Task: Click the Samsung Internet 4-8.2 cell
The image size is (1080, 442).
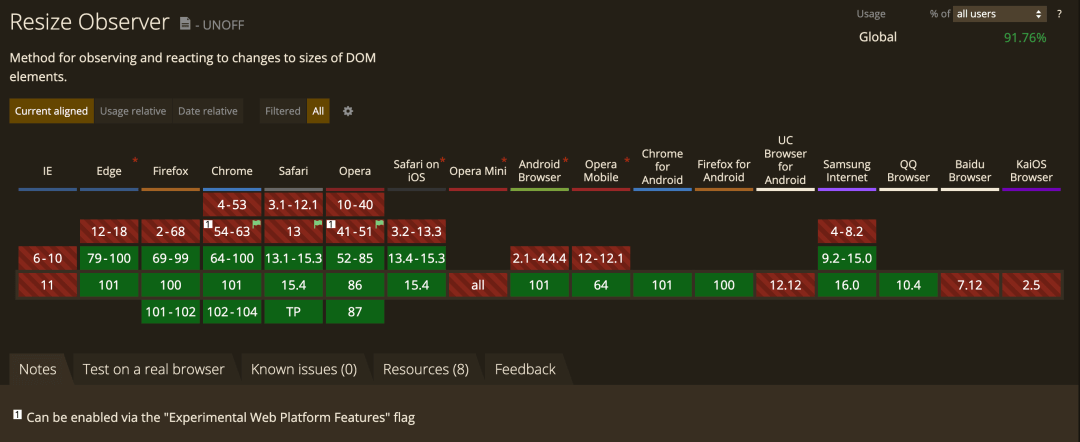Action: point(847,231)
